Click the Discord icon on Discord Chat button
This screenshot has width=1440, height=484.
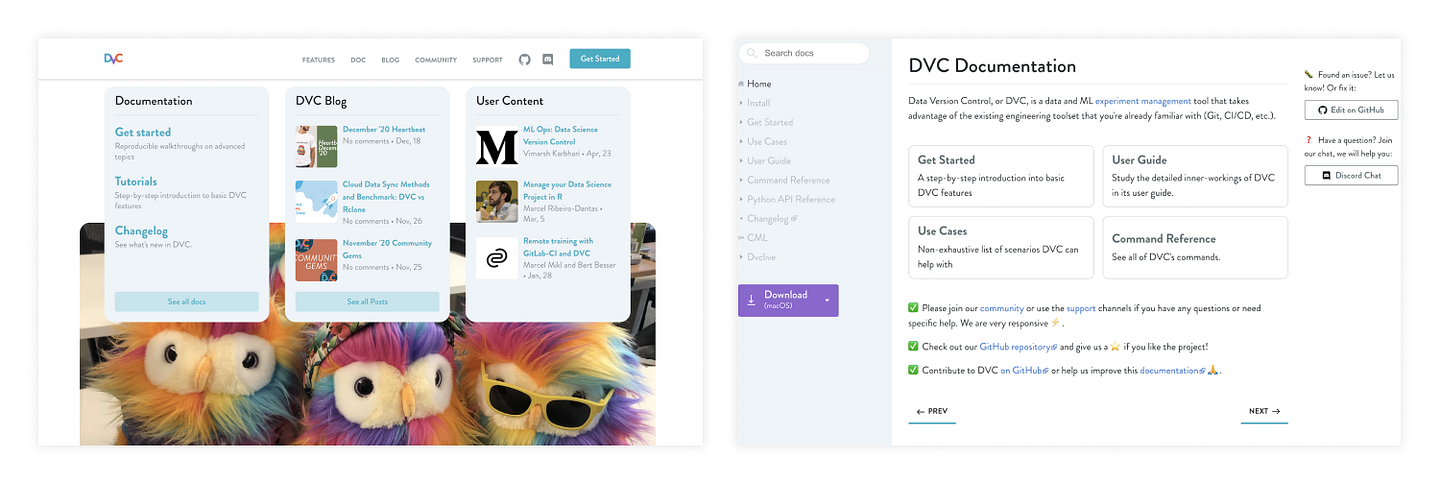point(1328,175)
